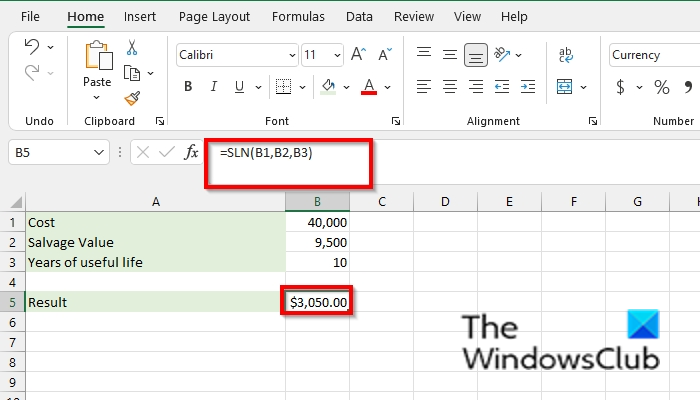Screen dimensions: 700x400
Task: Click the Undo arrow icon
Action: click(x=32, y=47)
